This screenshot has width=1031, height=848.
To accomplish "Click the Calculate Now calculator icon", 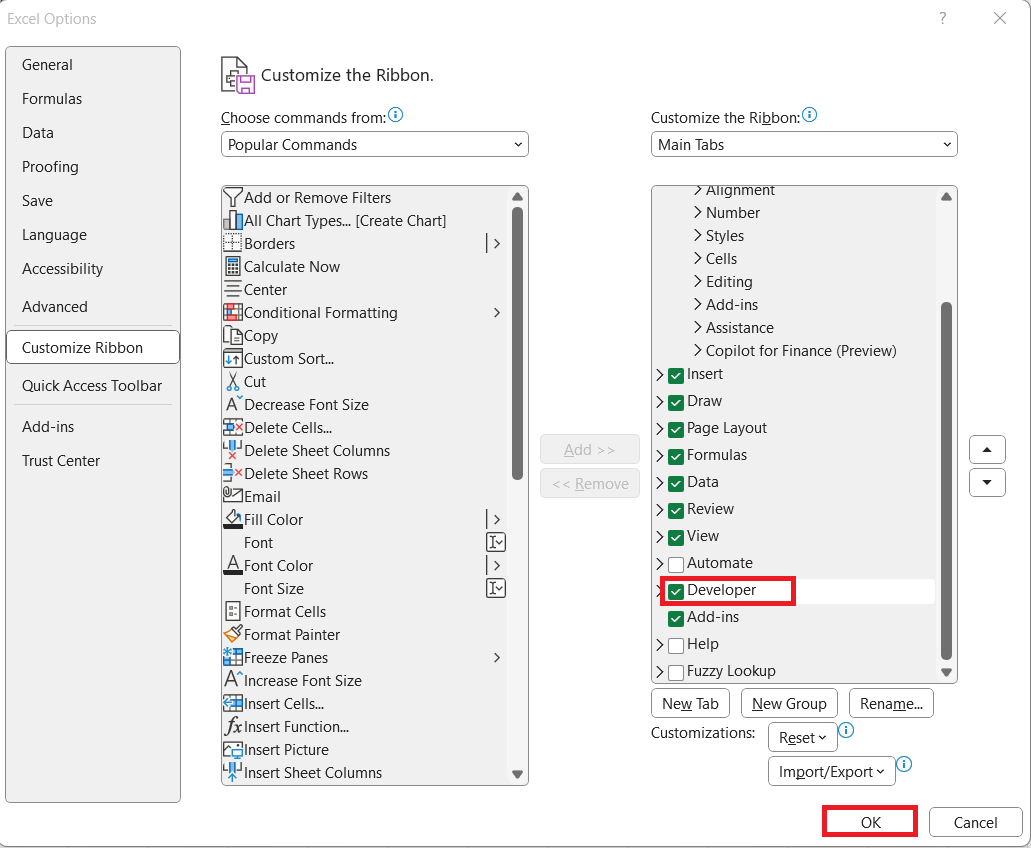I will tap(233, 266).
